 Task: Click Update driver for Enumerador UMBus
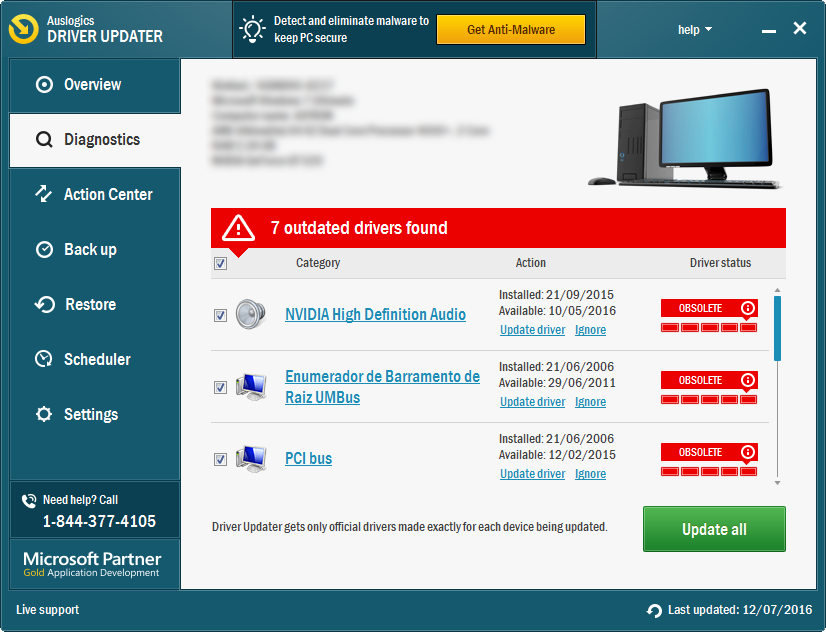pos(533,402)
